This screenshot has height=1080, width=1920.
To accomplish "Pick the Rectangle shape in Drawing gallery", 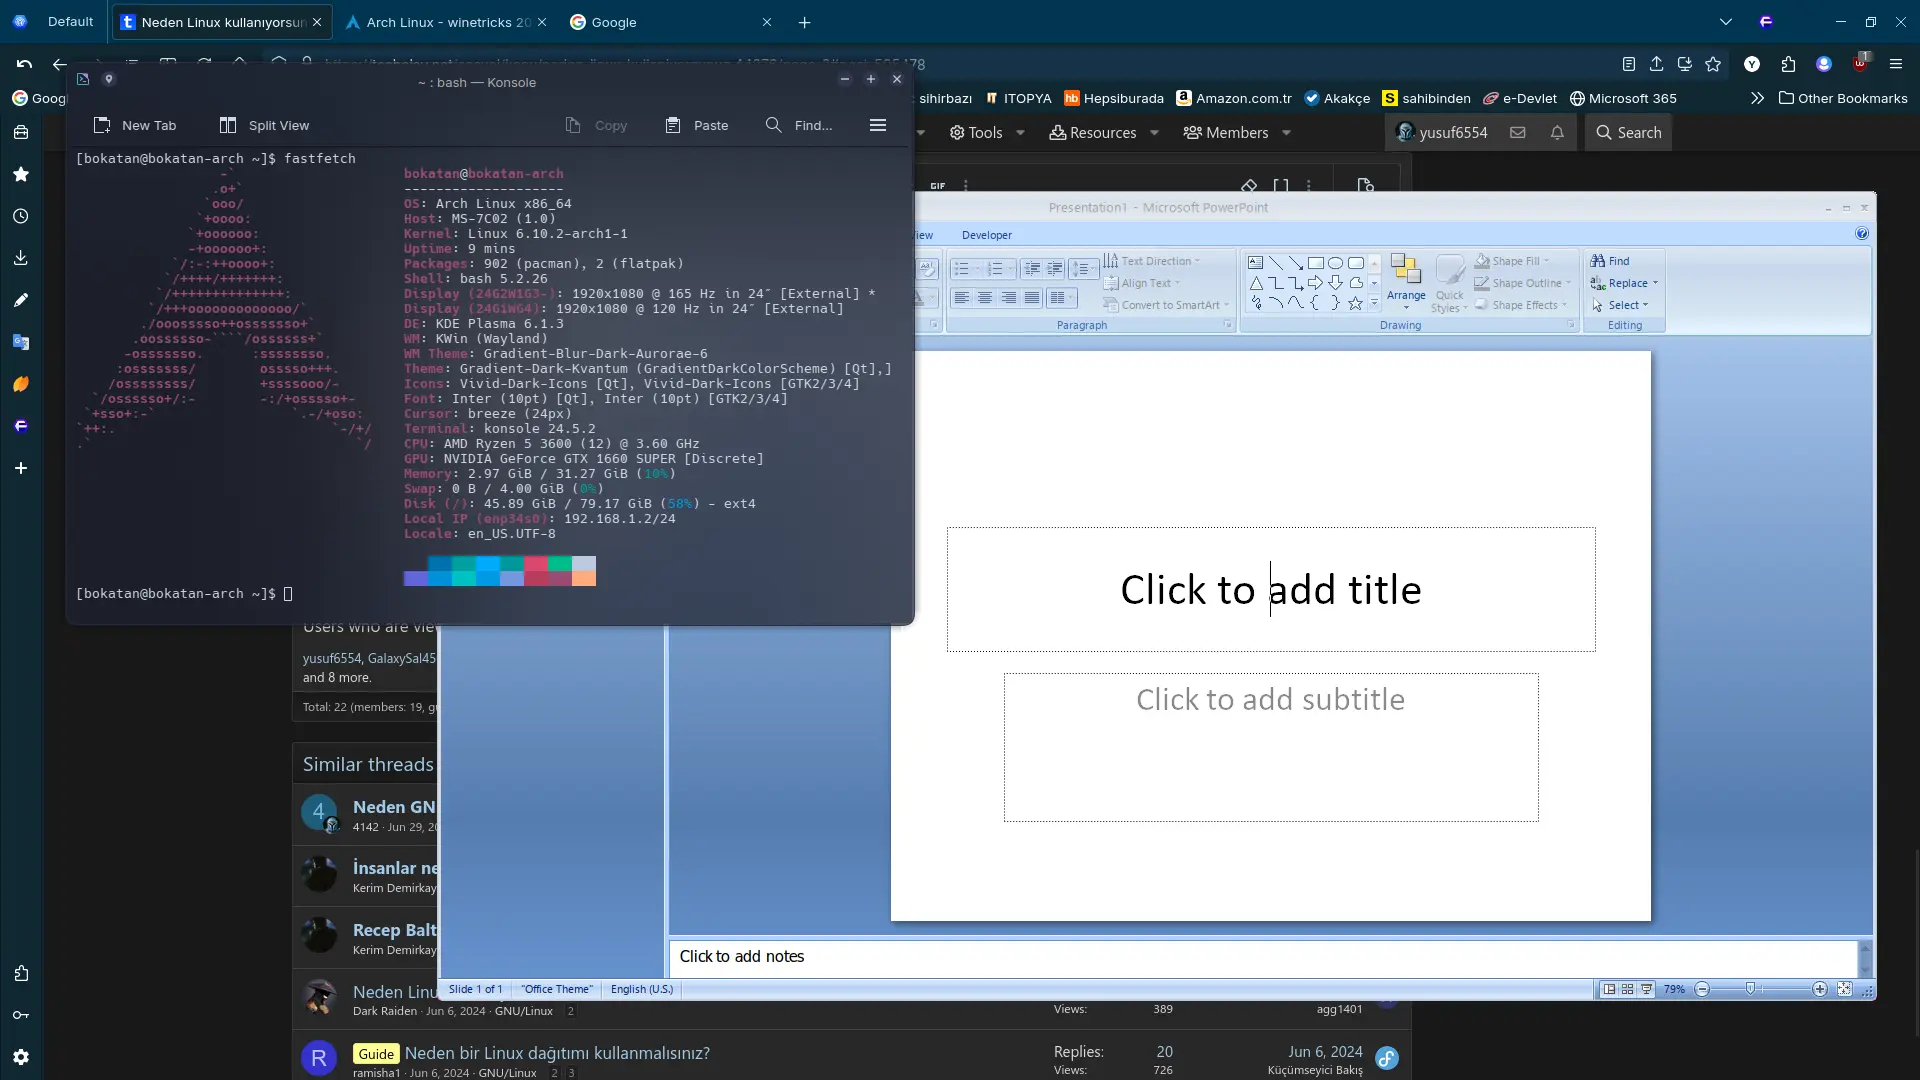I will (1316, 263).
